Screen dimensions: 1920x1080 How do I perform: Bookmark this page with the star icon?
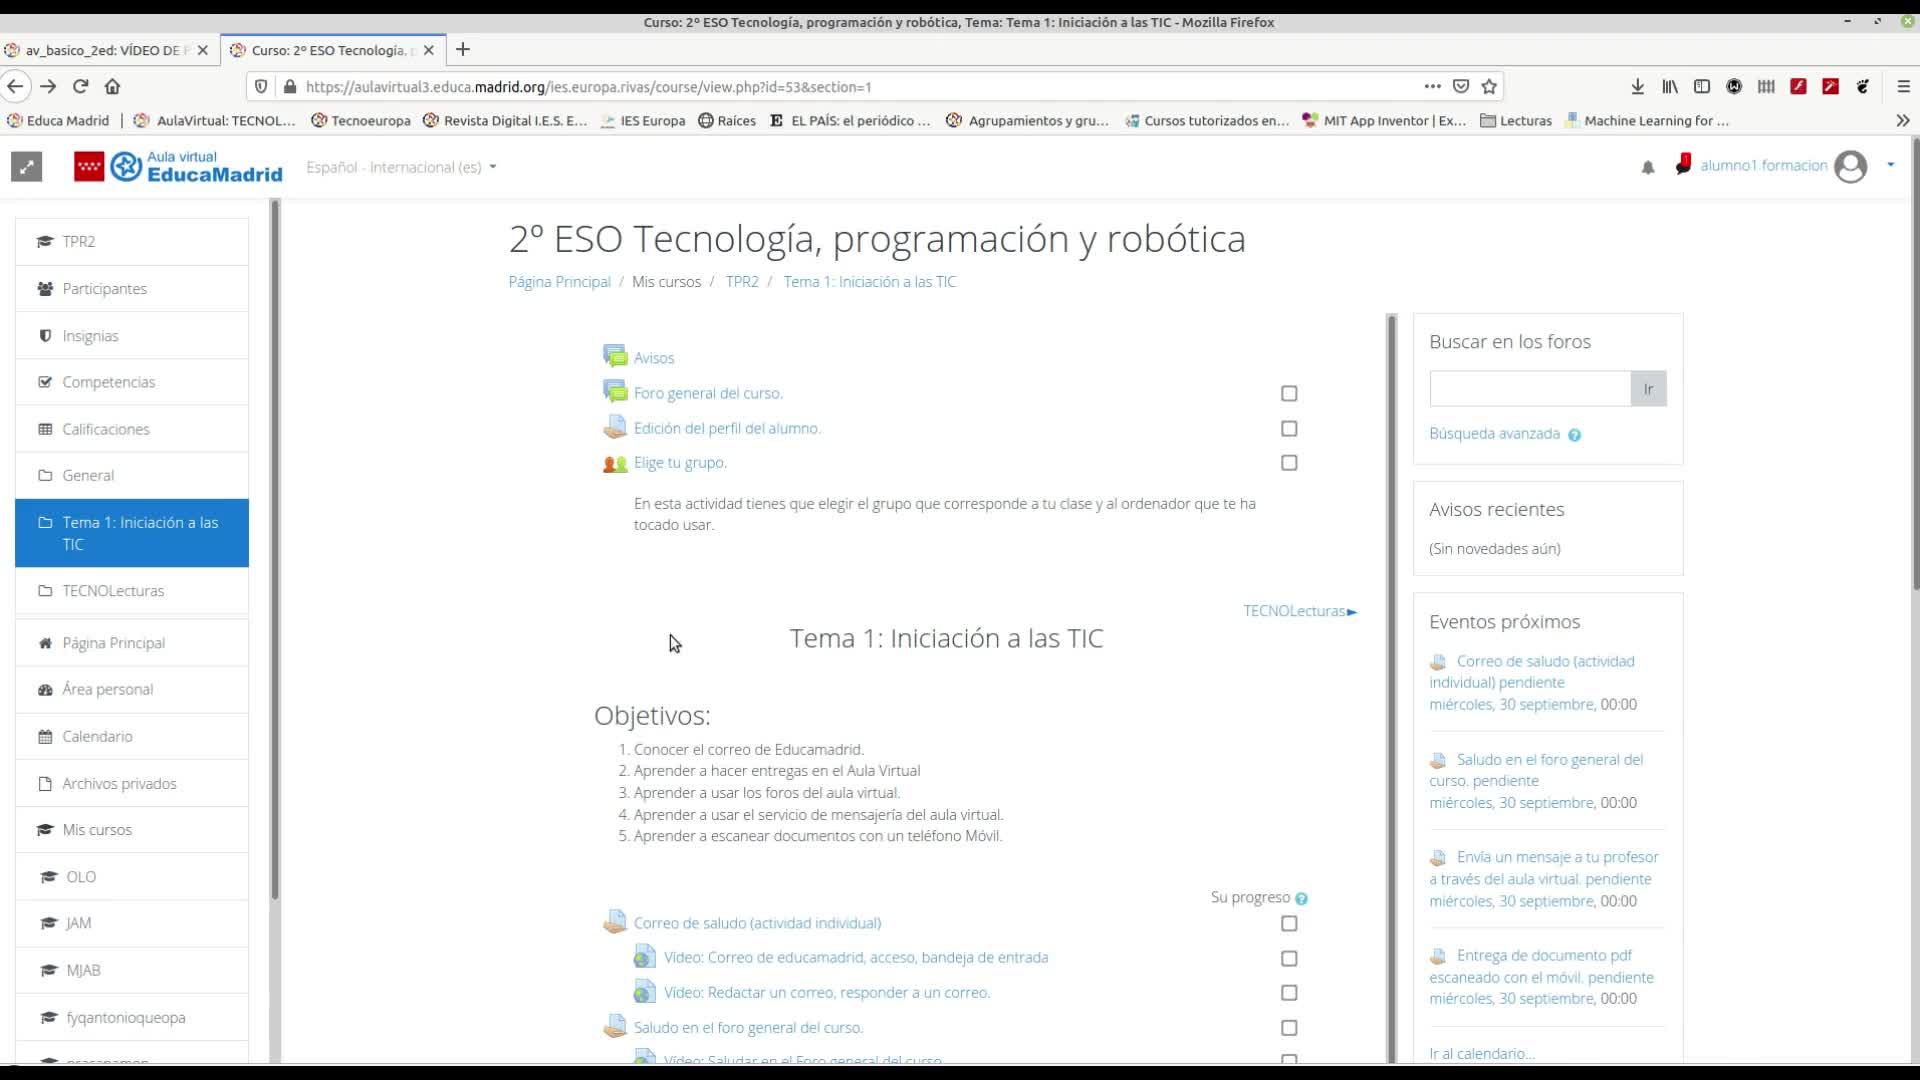click(1489, 87)
